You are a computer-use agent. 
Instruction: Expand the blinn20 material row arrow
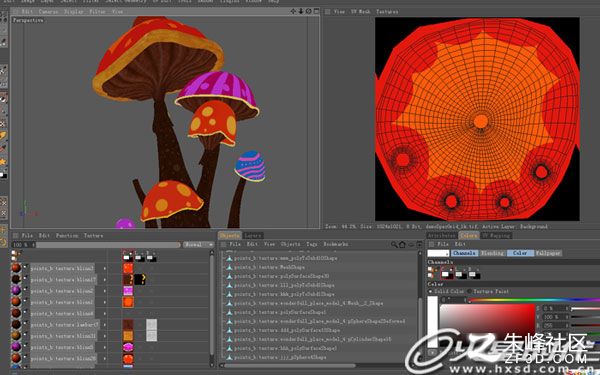[x=104, y=358]
